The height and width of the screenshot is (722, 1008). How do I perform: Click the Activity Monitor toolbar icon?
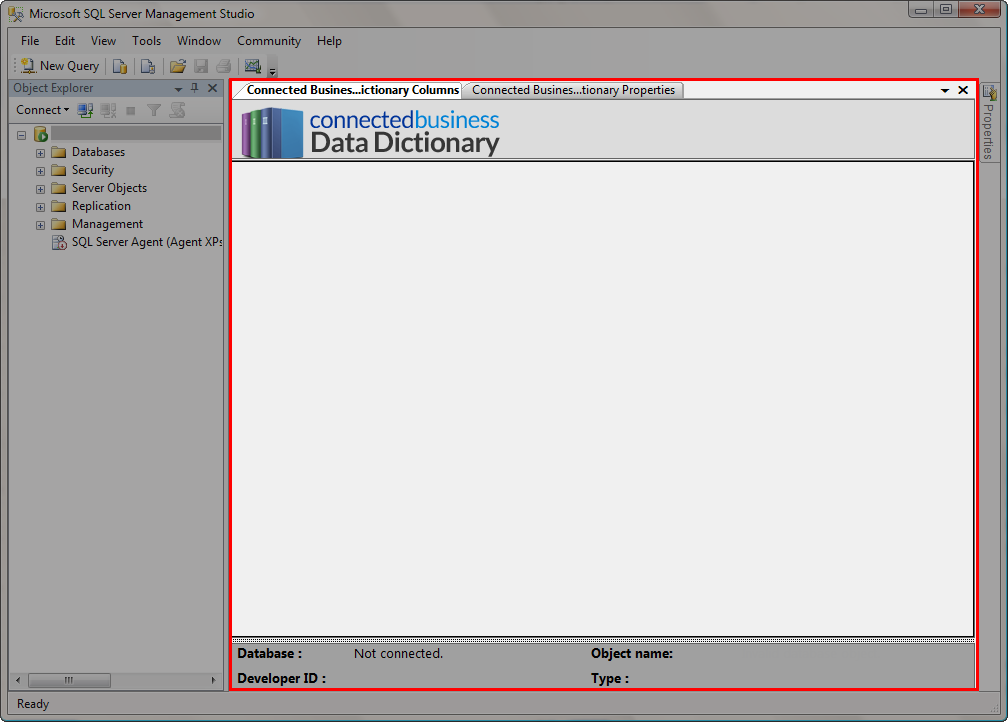[x=252, y=67]
